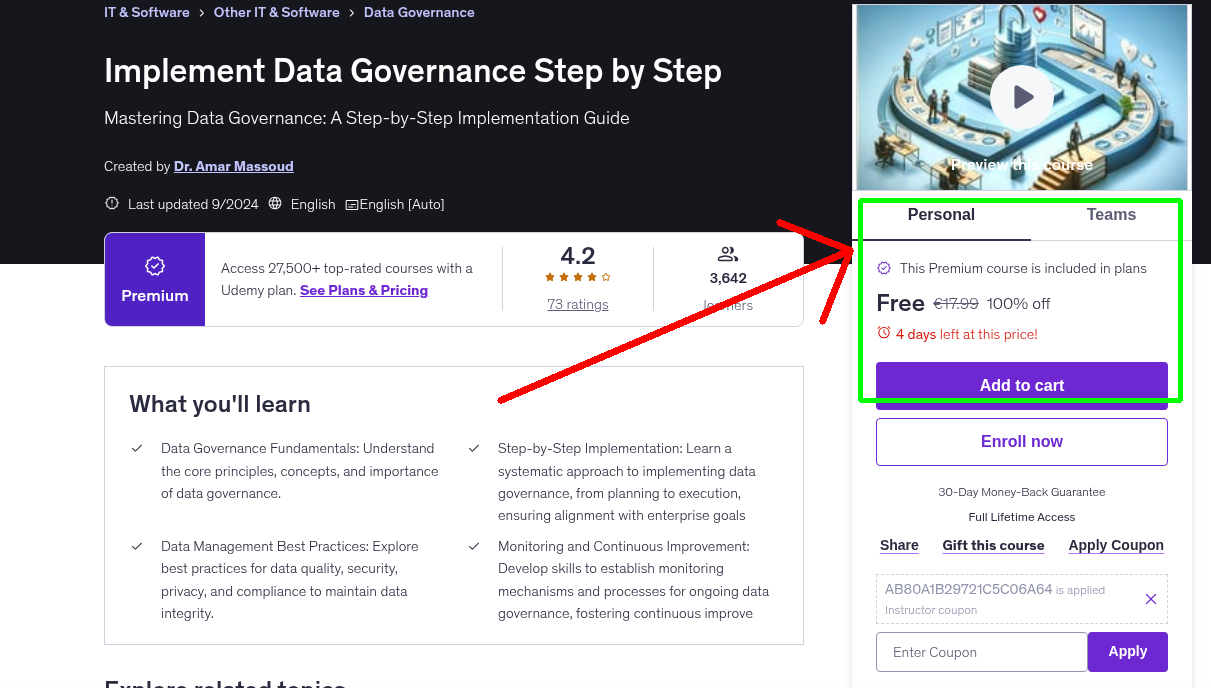Open See Plans & Pricing link
Image resolution: width=1211 pixels, height=688 pixels.
pos(364,290)
